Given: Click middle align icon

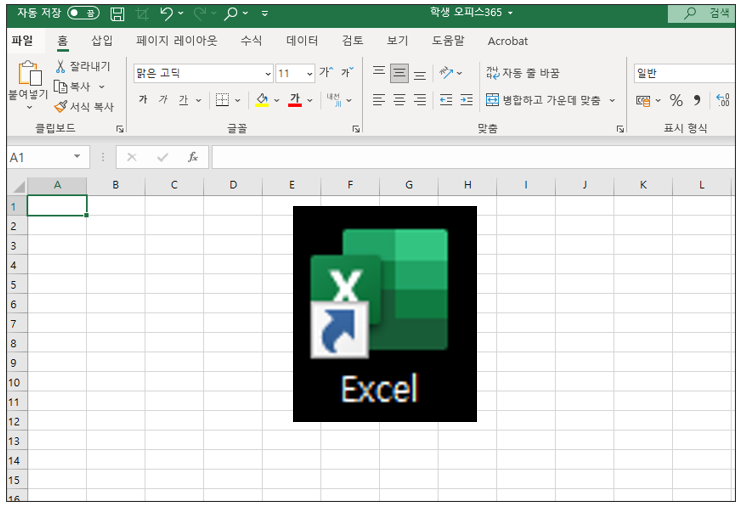Looking at the screenshot, I should click(x=399, y=73).
